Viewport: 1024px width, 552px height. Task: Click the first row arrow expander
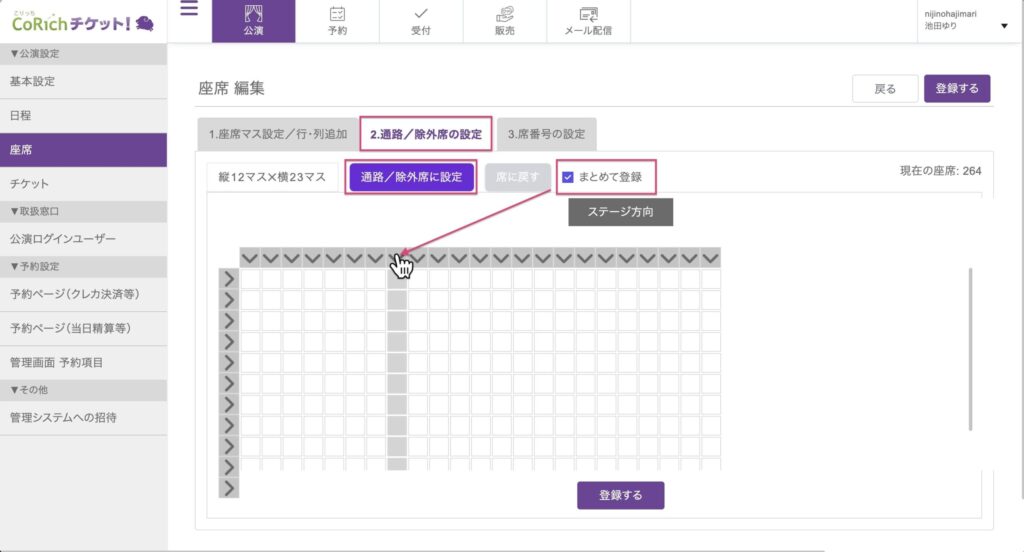(x=229, y=279)
